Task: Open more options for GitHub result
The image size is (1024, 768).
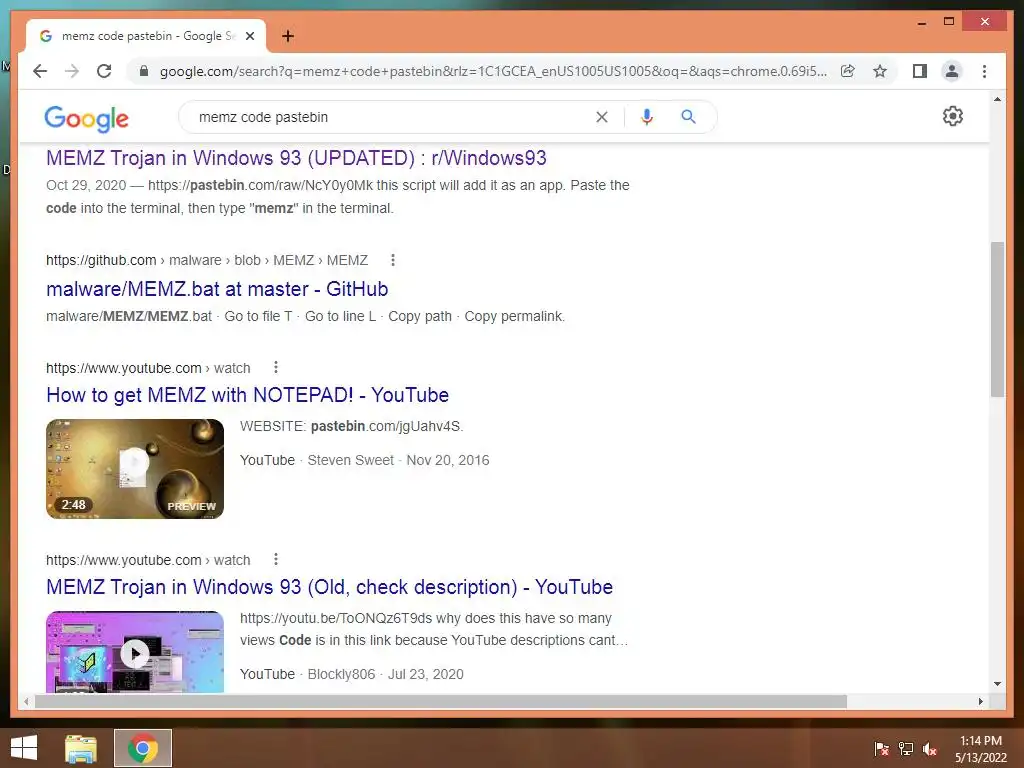Action: click(392, 260)
